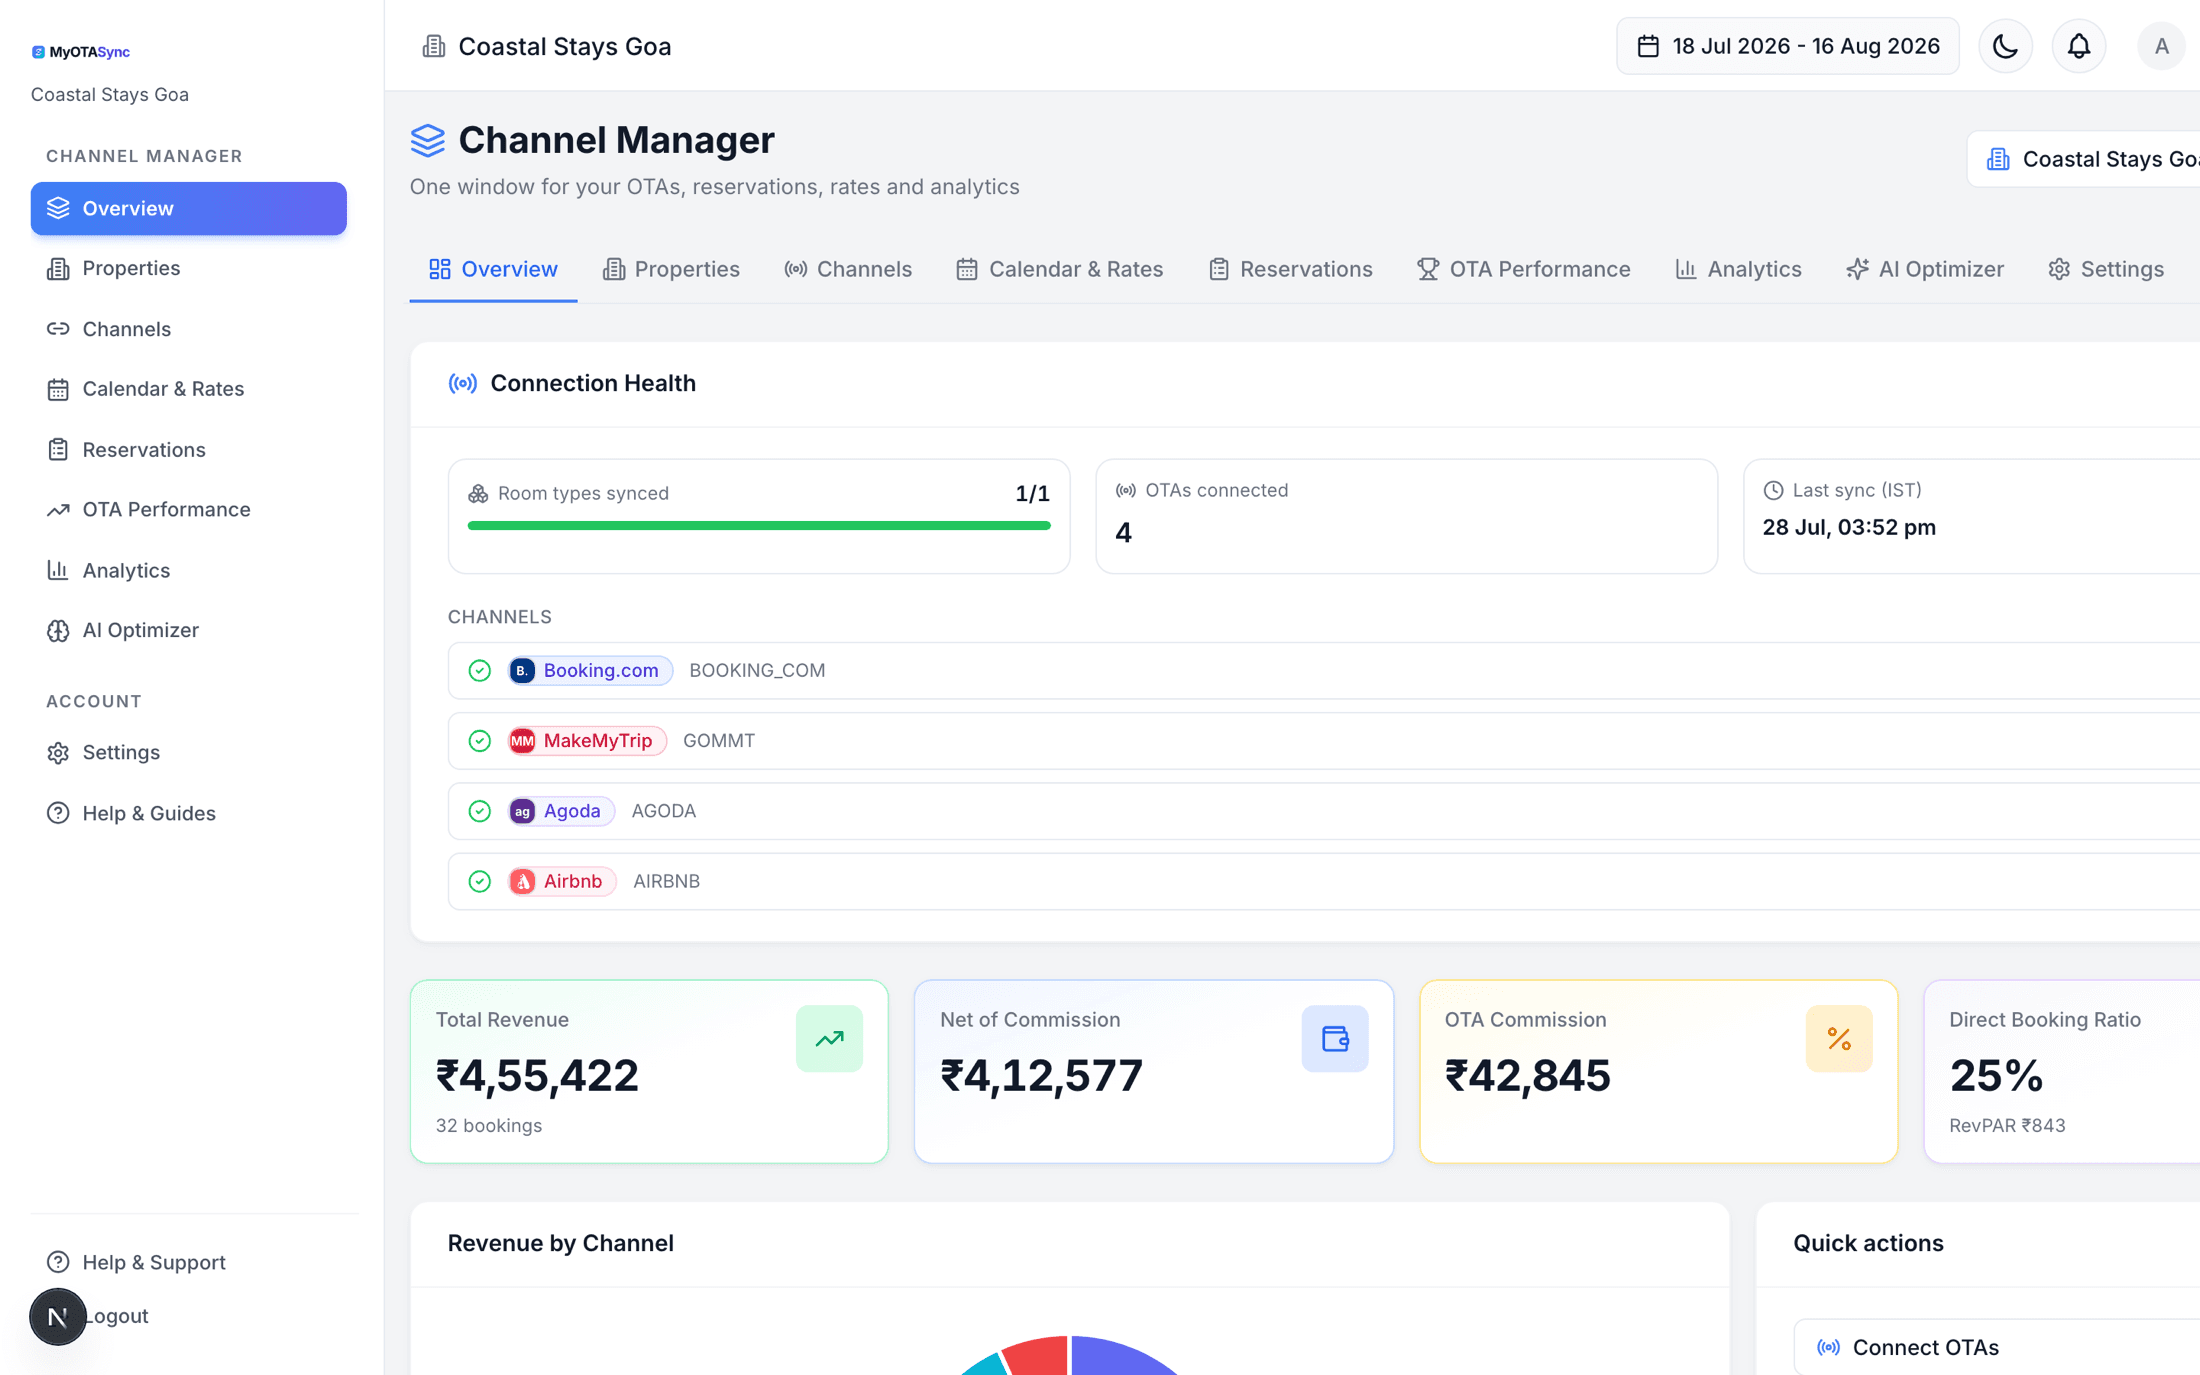Open the date range picker 18 Jul 2026 - 16 Aug 2026
Screen dimensions: 2200x1375
1788,46
